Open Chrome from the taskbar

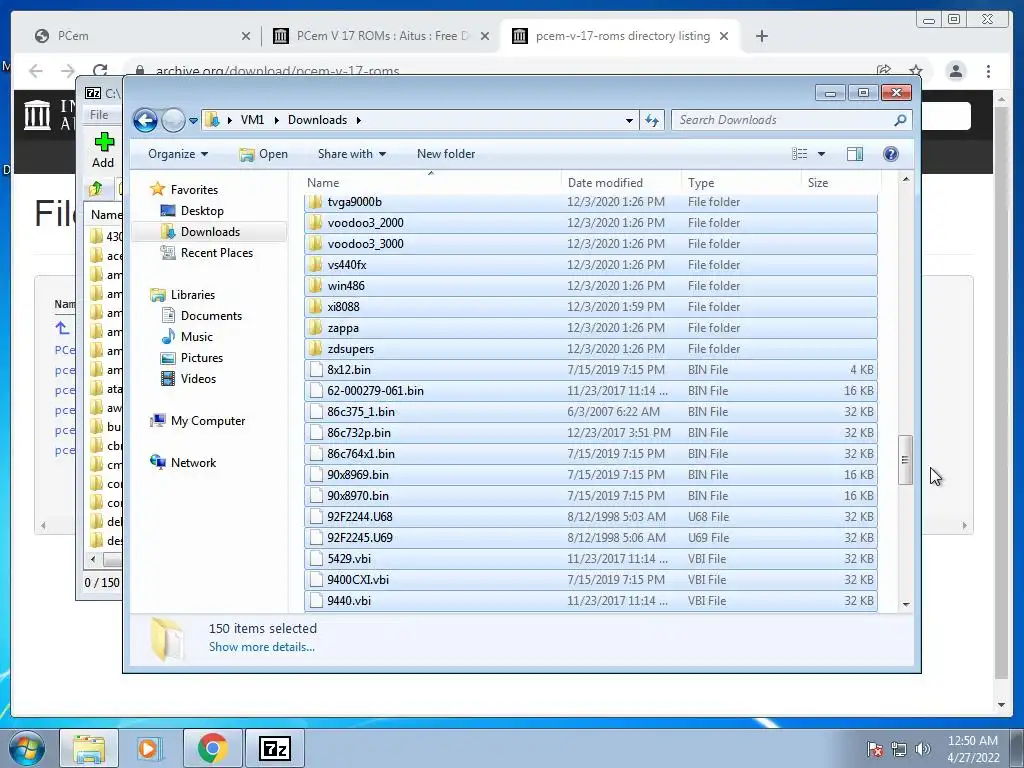pyautogui.click(x=212, y=748)
